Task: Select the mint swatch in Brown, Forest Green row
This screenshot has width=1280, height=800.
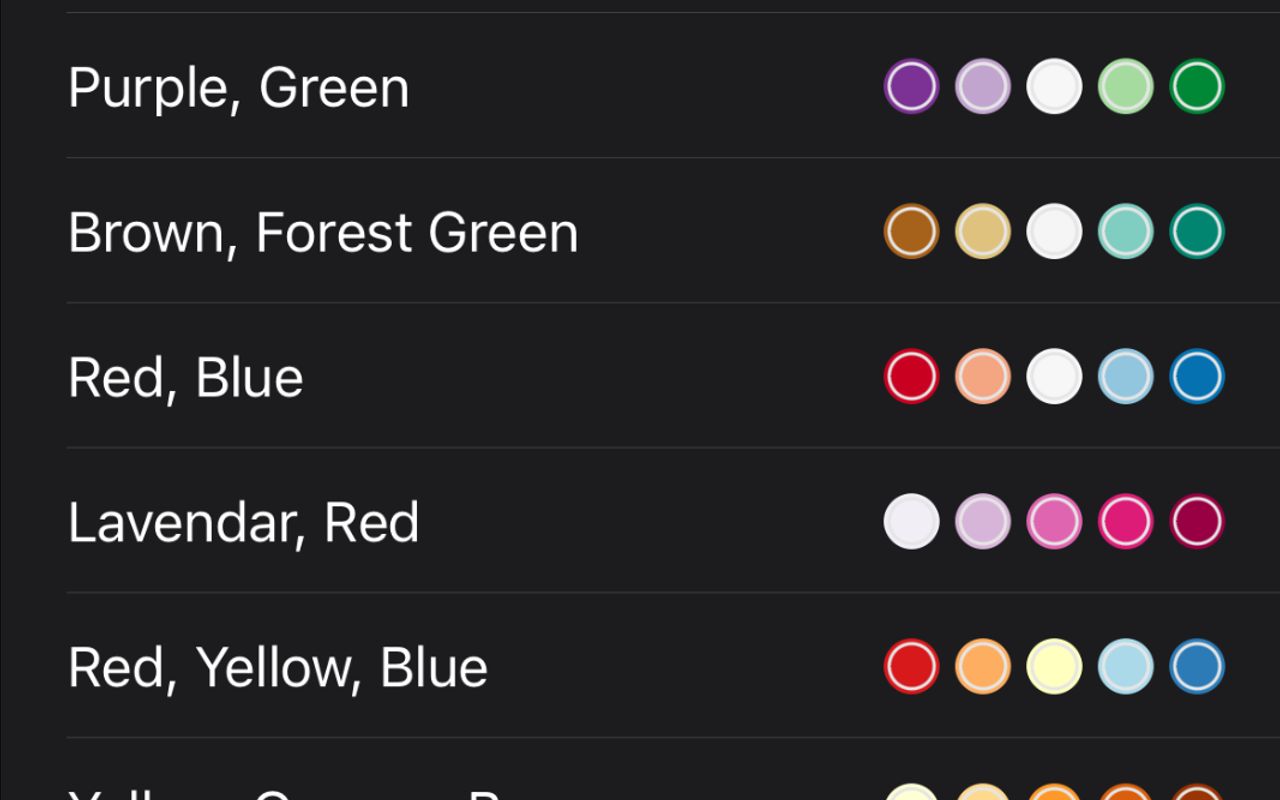Action: (1125, 231)
